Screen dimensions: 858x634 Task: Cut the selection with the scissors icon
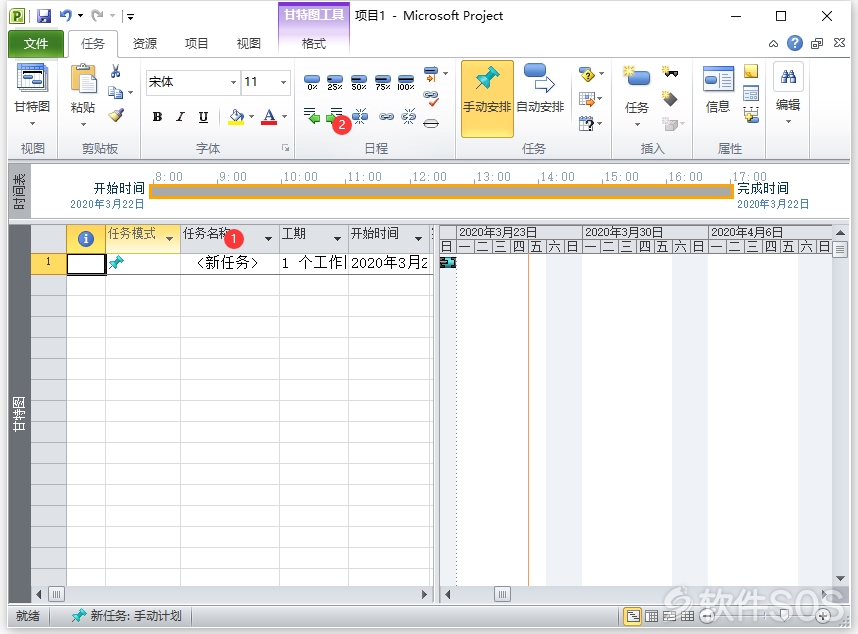point(115,71)
